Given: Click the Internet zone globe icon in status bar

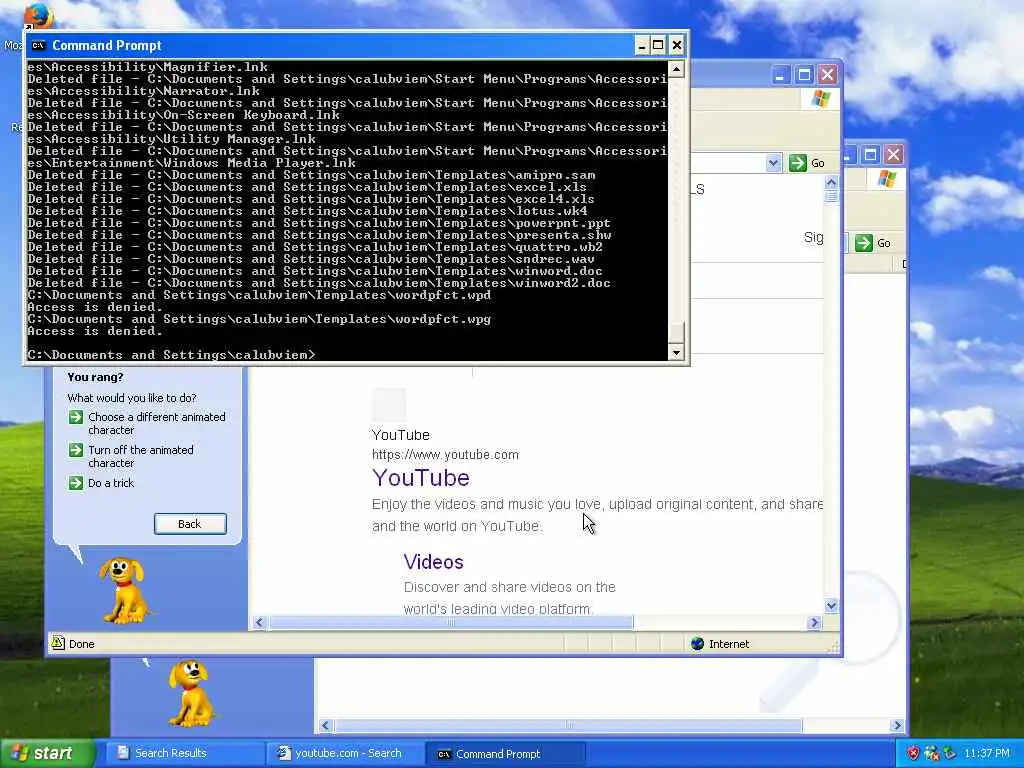Looking at the screenshot, I should (x=697, y=644).
